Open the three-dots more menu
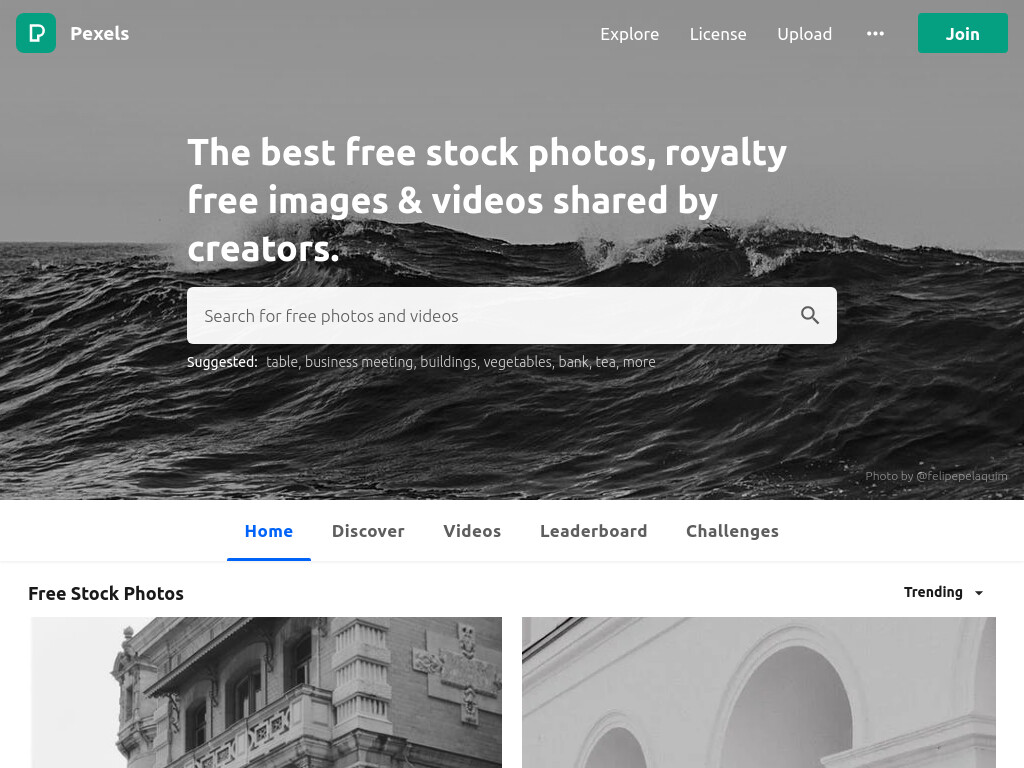Viewport: 1024px width, 768px height. click(875, 33)
